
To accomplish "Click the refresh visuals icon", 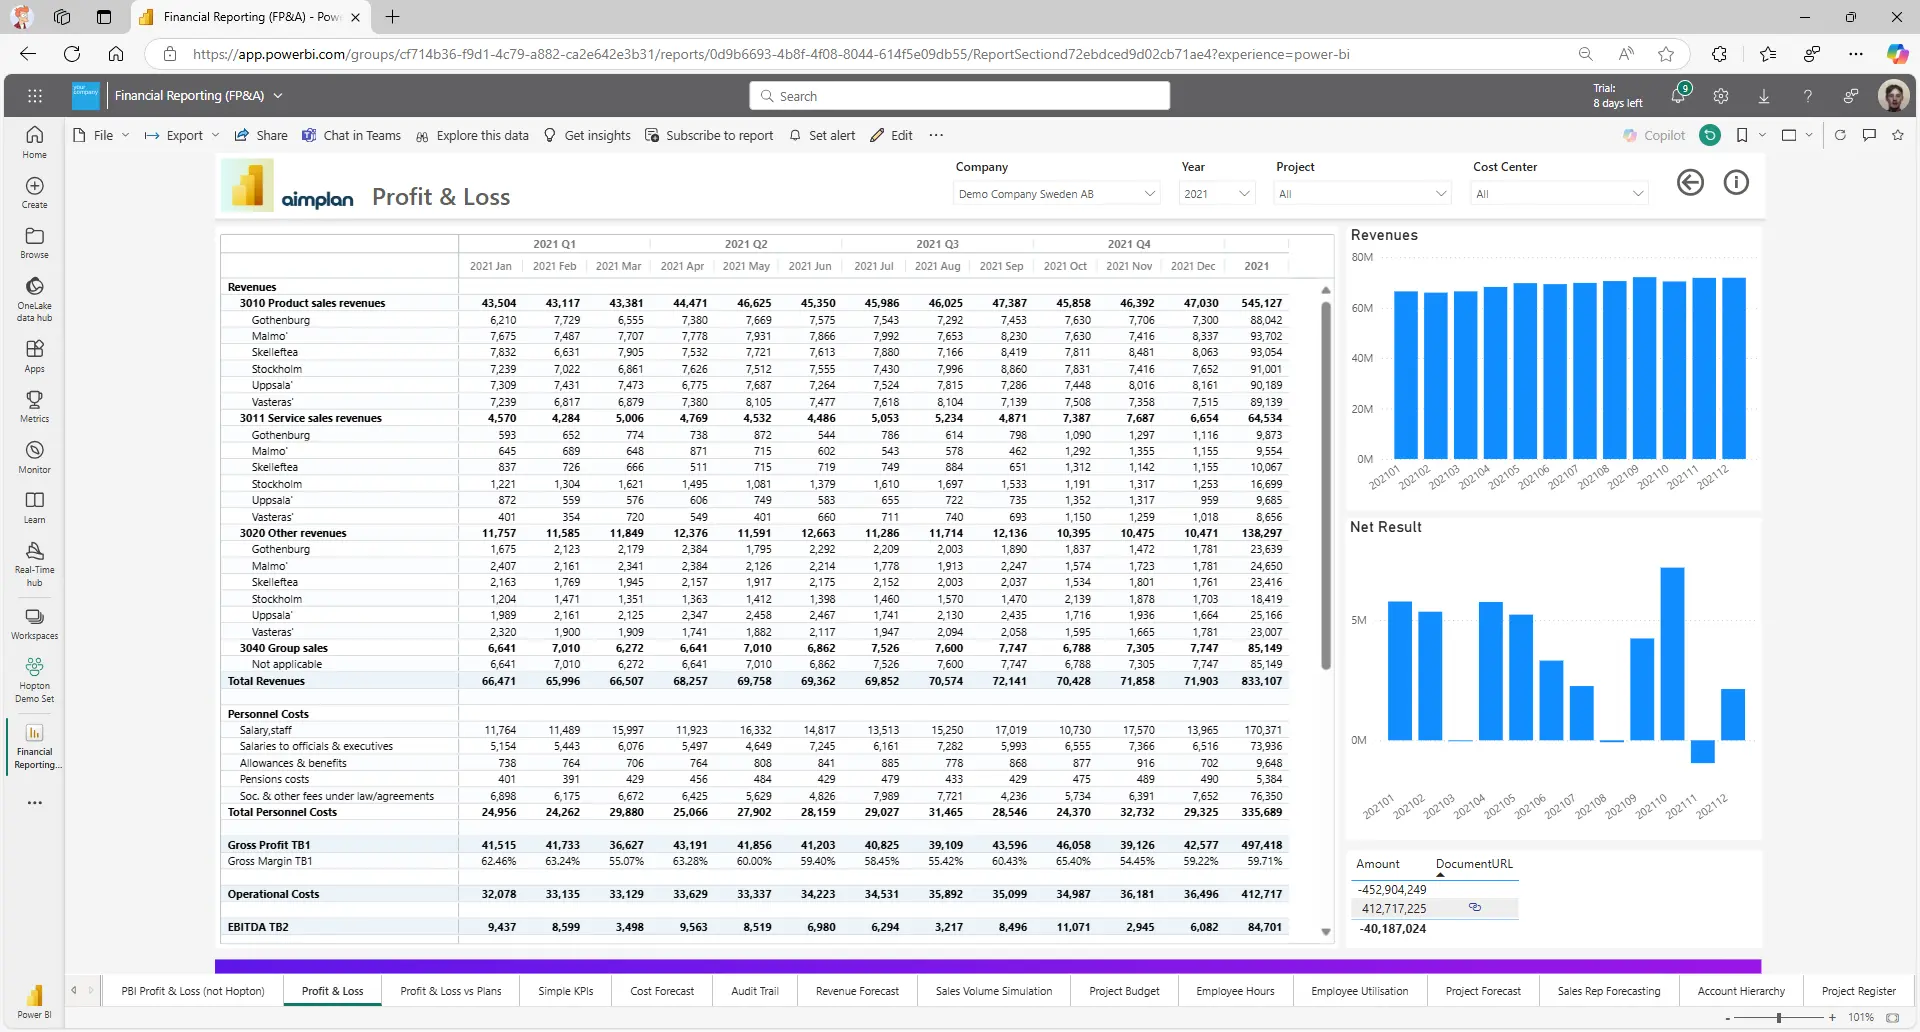I will pyautogui.click(x=1840, y=135).
